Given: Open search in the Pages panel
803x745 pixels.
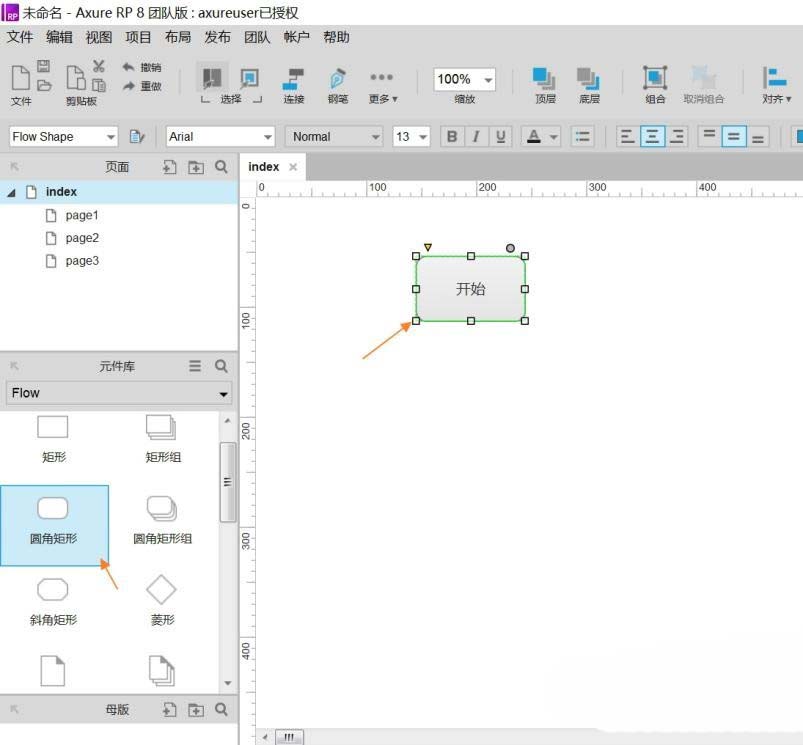Looking at the screenshot, I should 221,167.
